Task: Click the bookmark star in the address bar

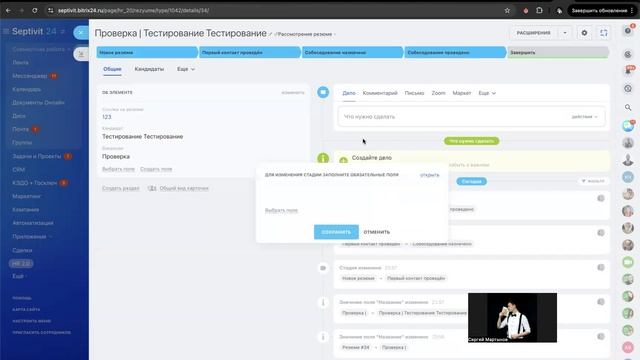Action: (x=507, y=11)
